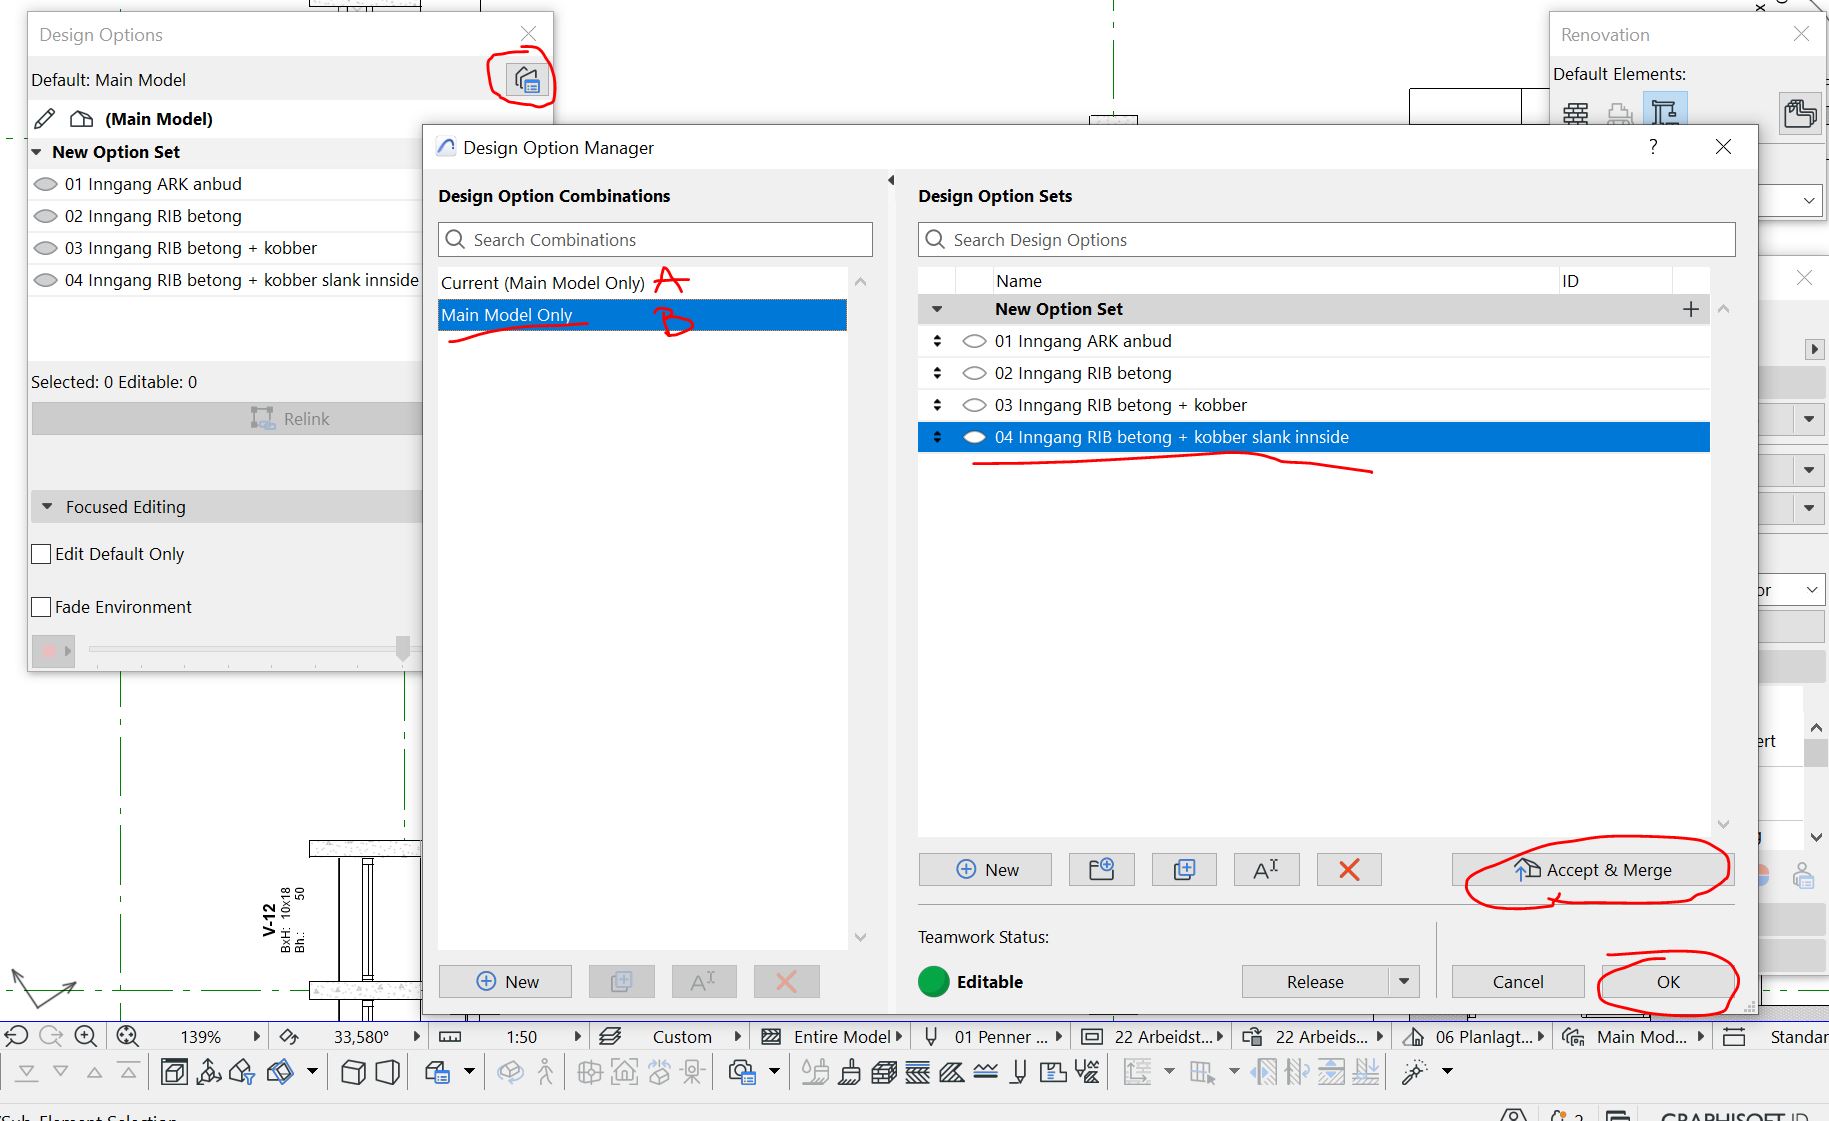Click the rename design option icon
This screenshot has height=1121, width=1829.
pyautogui.click(x=1266, y=870)
